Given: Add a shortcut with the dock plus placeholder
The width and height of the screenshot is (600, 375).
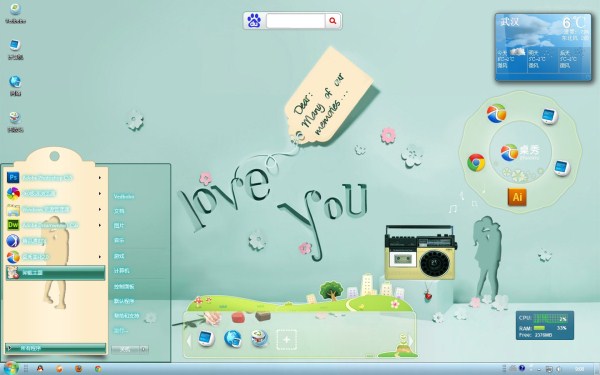Looking at the screenshot, I should (287, 339).
